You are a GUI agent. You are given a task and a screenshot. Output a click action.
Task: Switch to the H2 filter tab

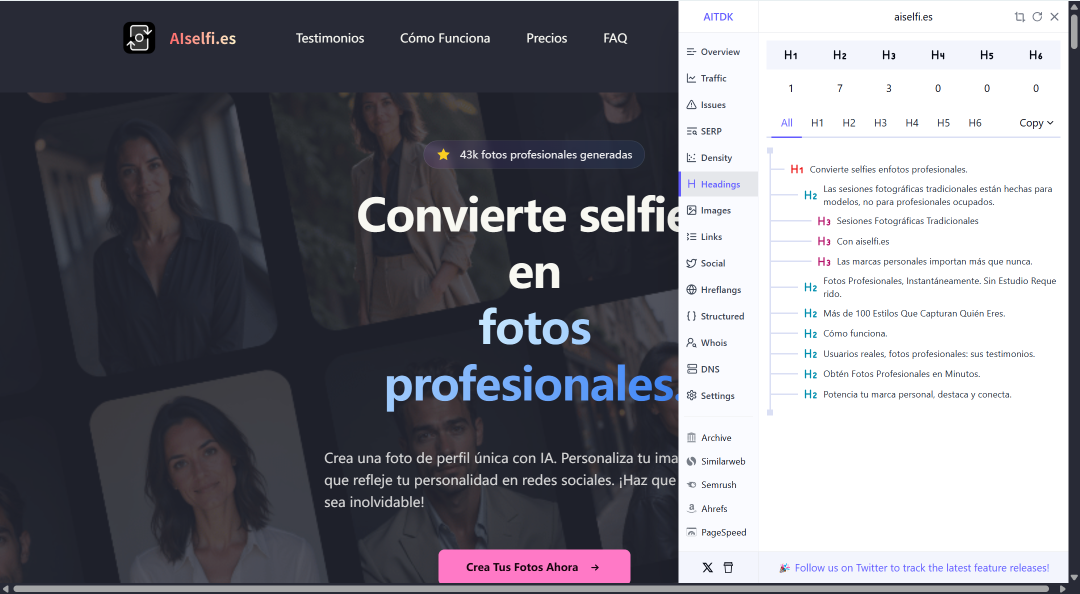click(849, 123)
